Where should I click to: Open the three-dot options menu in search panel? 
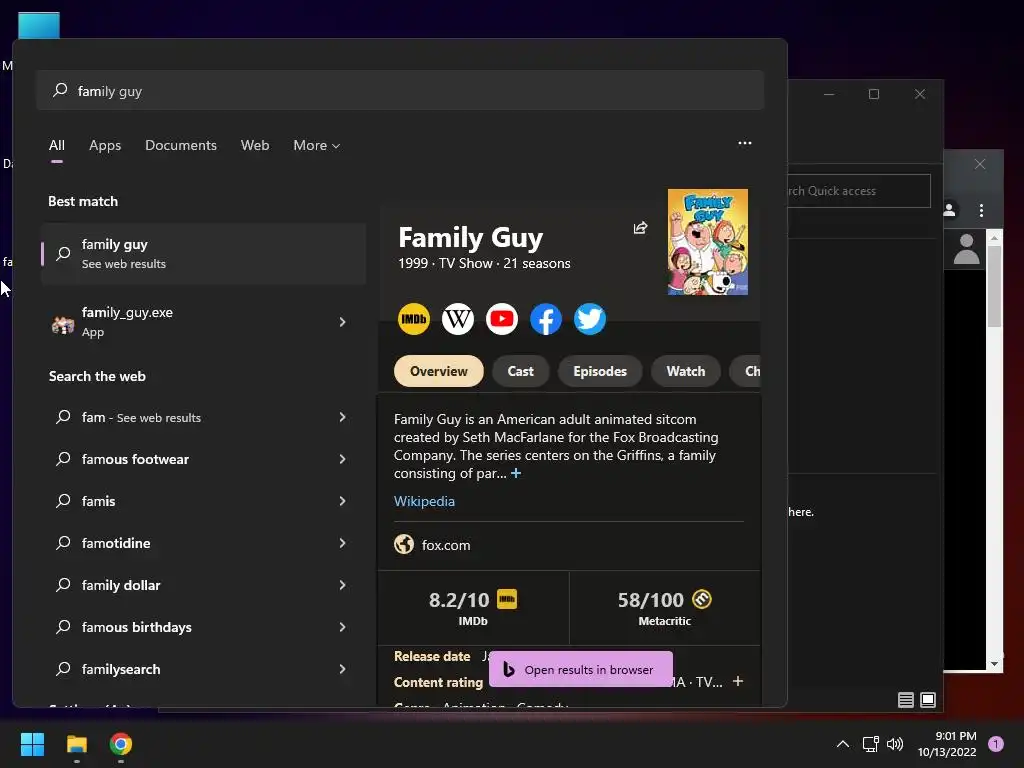coord(744,143)
